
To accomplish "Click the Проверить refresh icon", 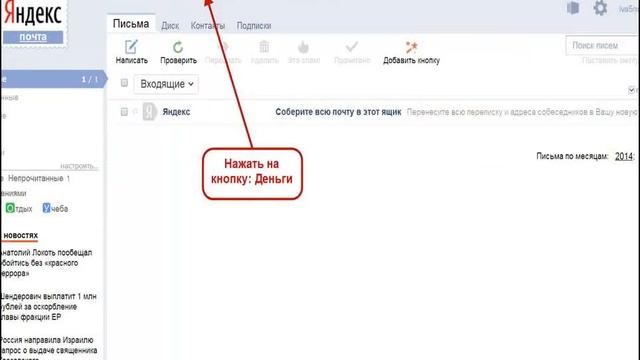I will tap(178, 47).
